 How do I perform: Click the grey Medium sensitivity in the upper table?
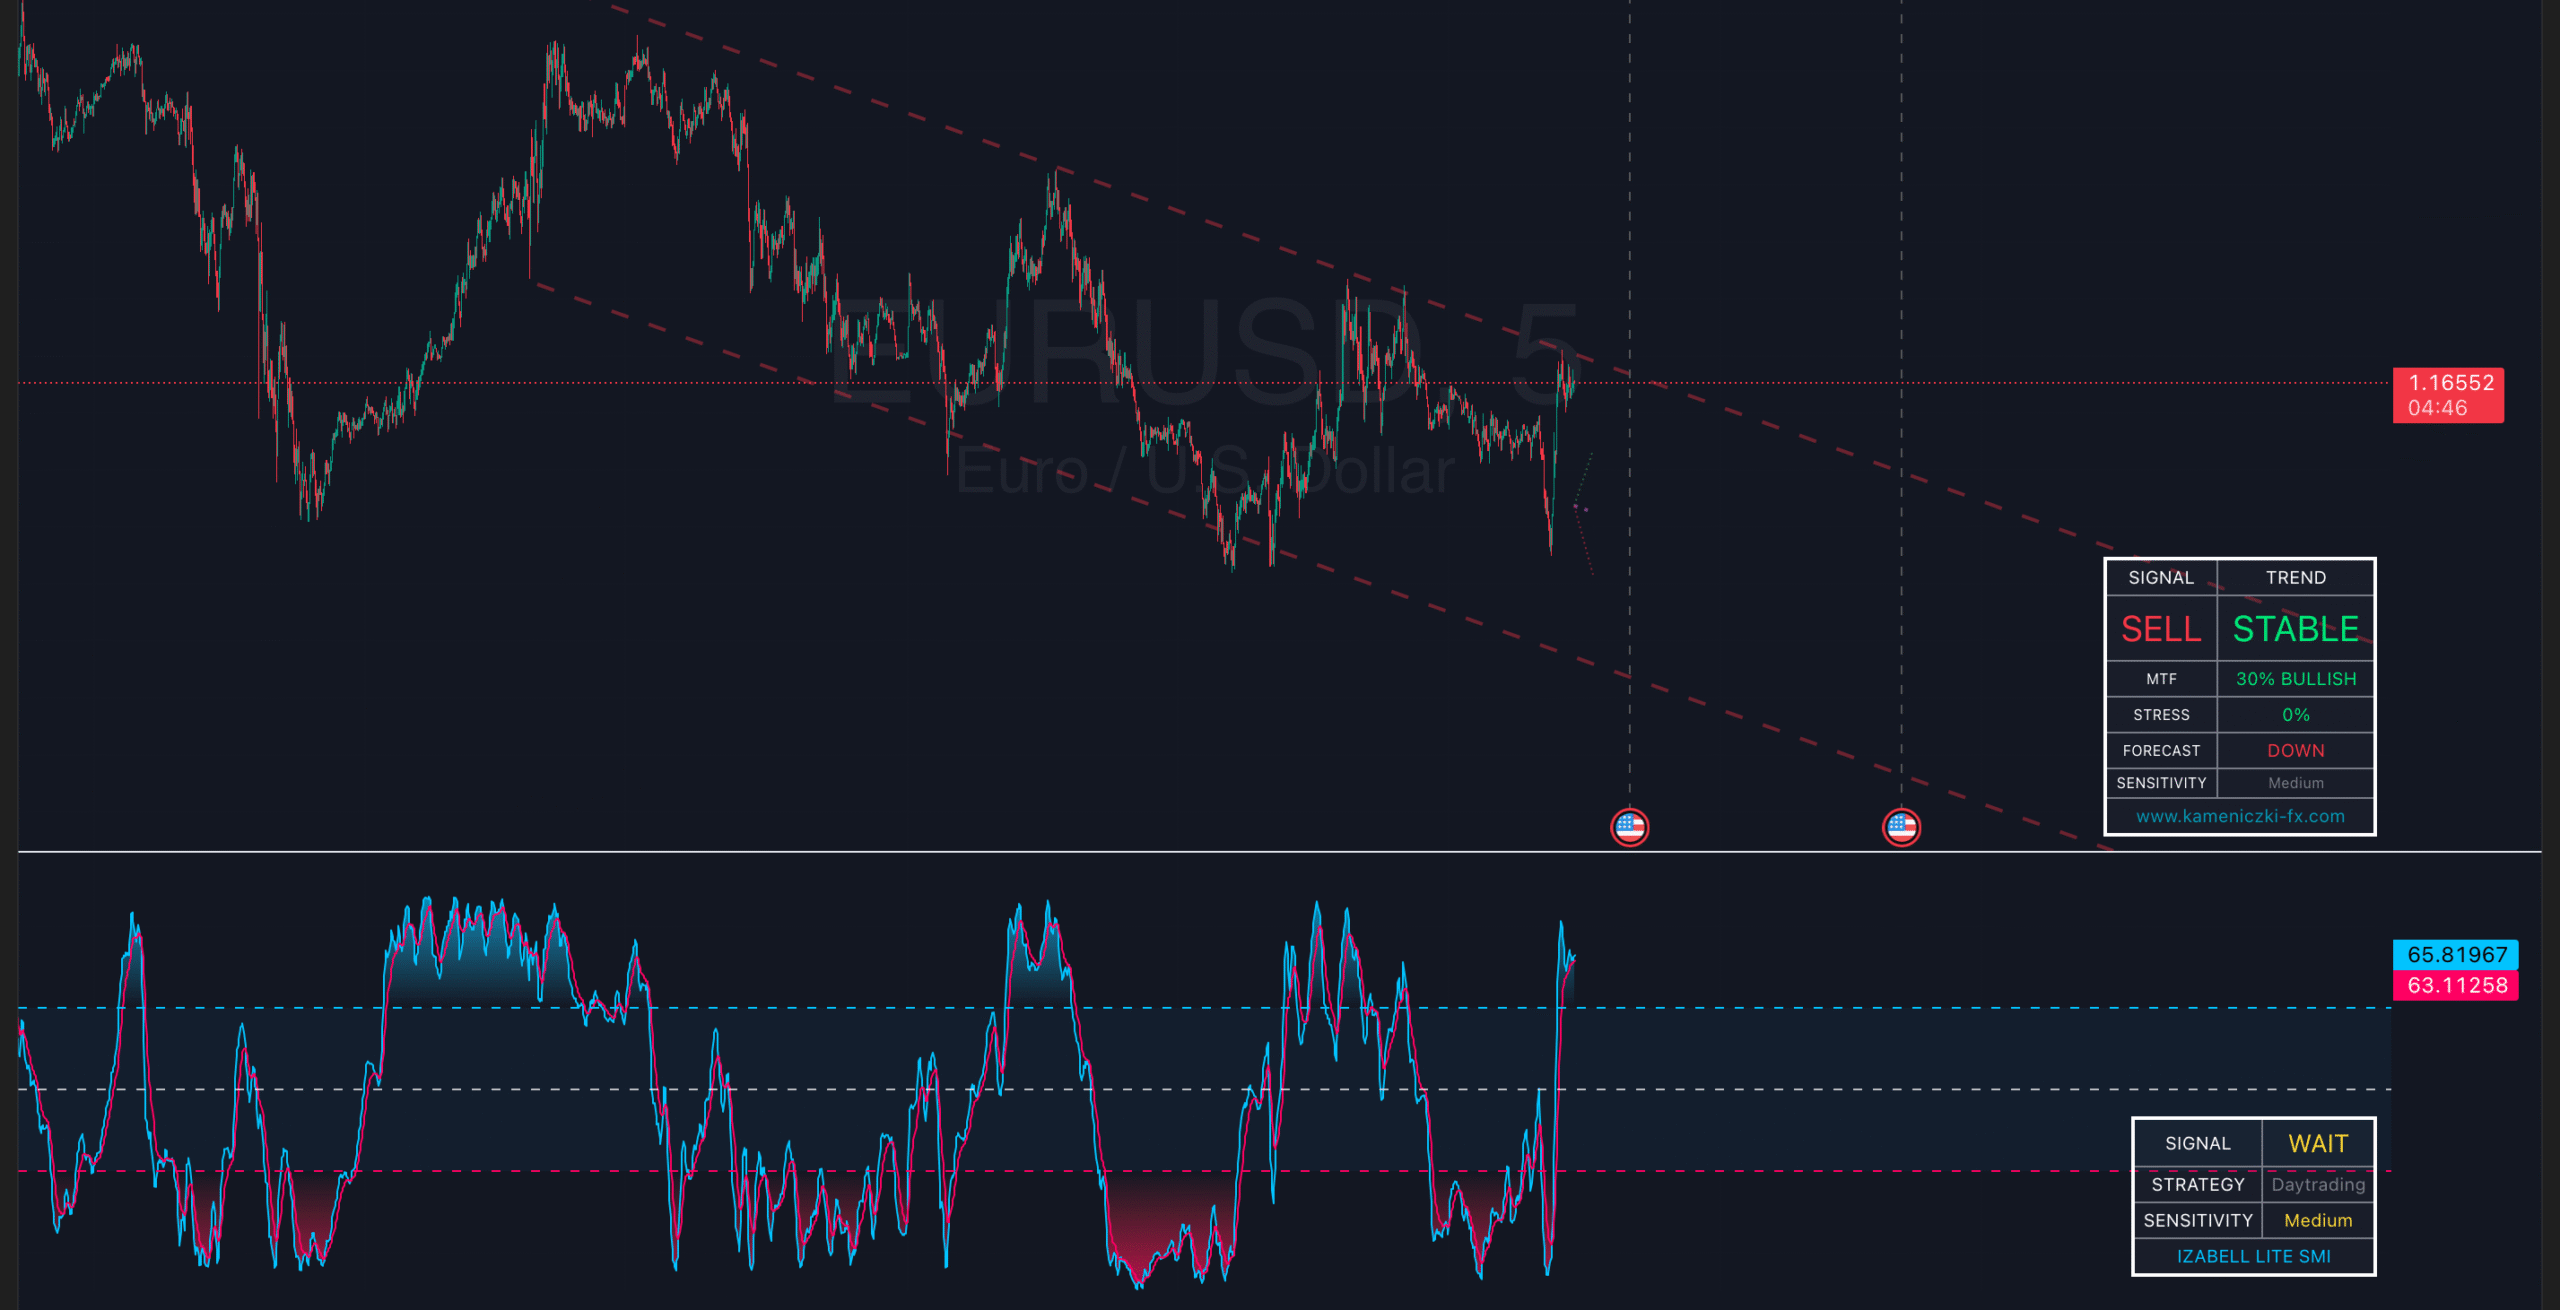click(2295, 783)
